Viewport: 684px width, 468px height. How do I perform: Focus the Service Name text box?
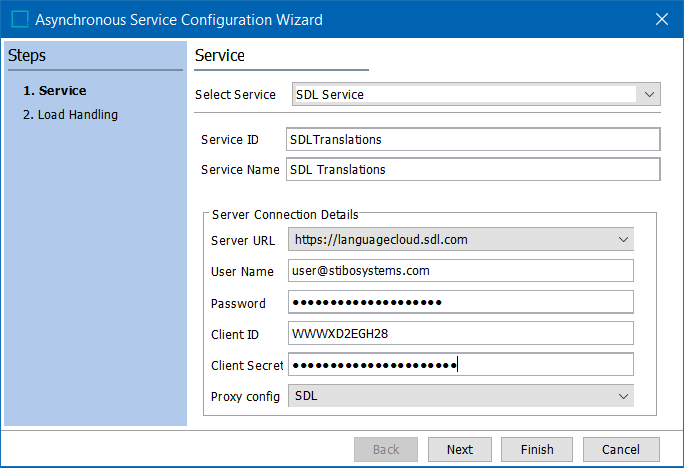[472, 170]
